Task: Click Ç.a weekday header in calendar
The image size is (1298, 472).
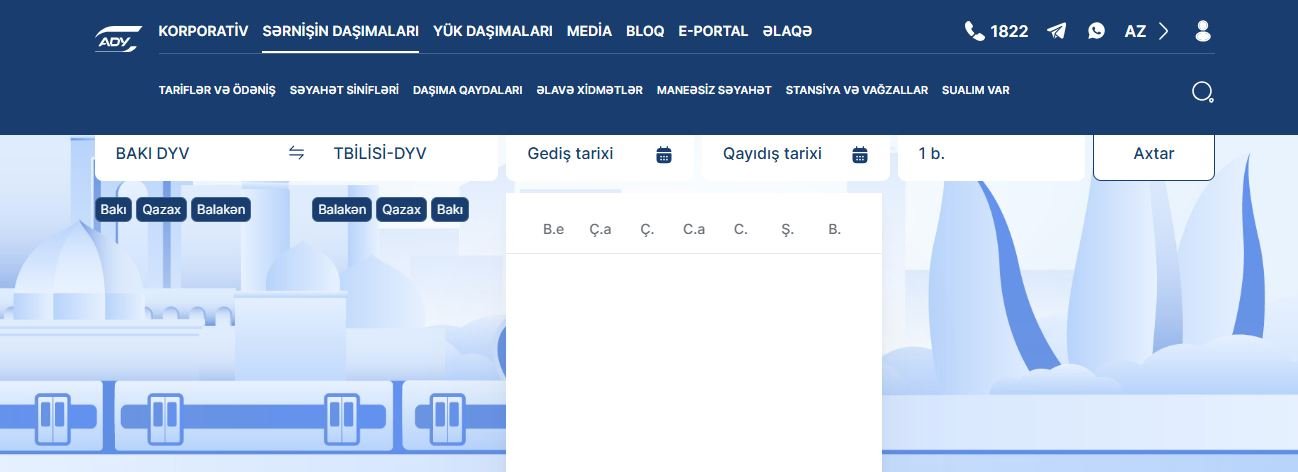Action: [601, 229]
